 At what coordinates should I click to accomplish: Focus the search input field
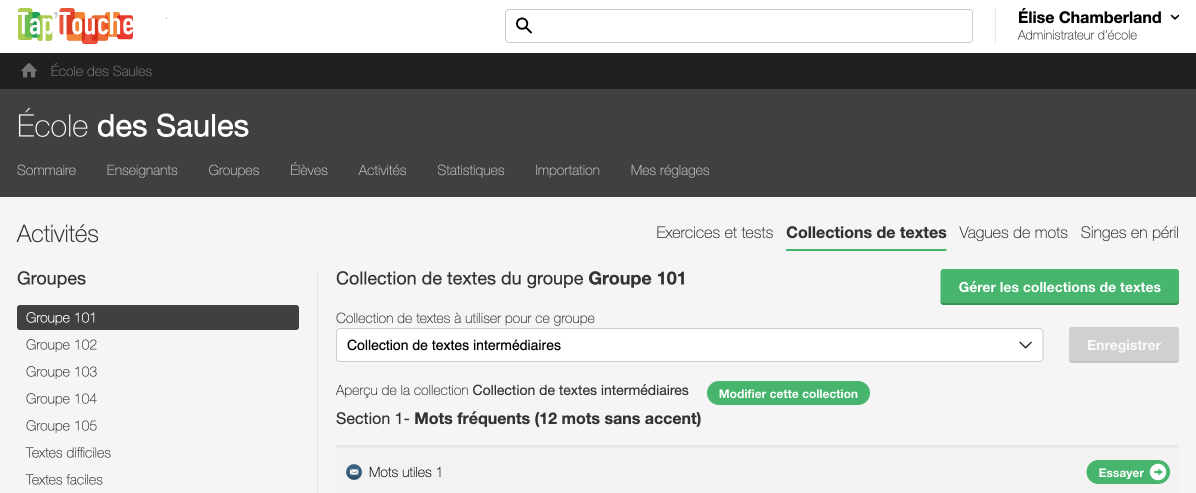point(750,26)
